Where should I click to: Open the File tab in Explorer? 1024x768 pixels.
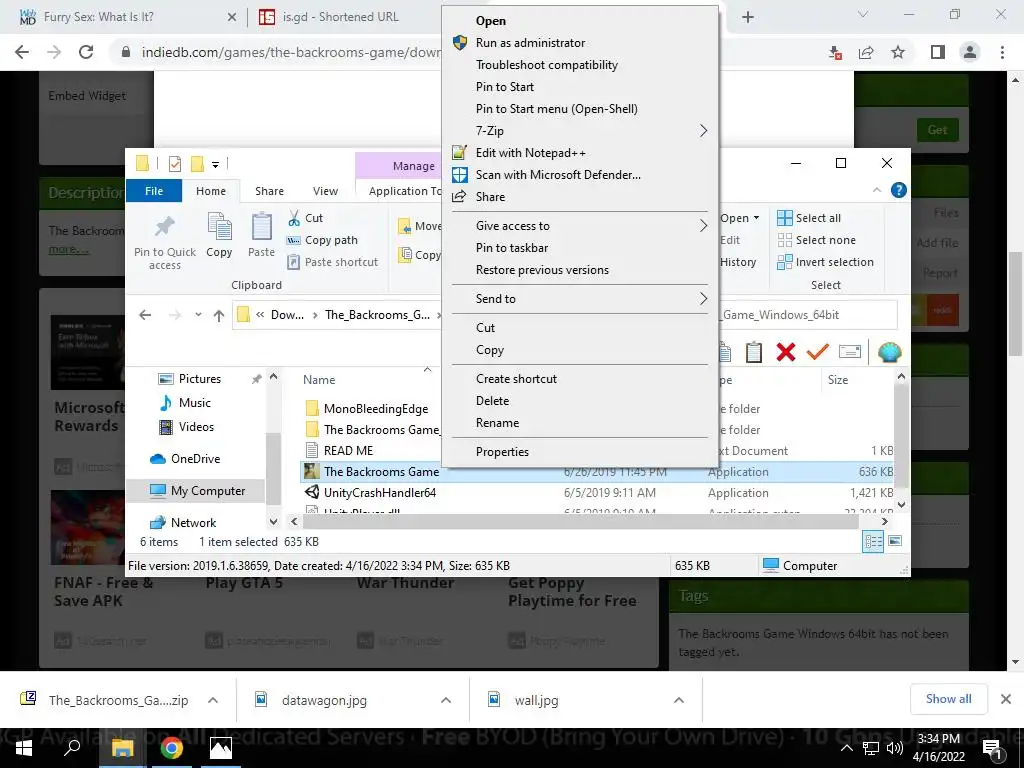point(154,191)
